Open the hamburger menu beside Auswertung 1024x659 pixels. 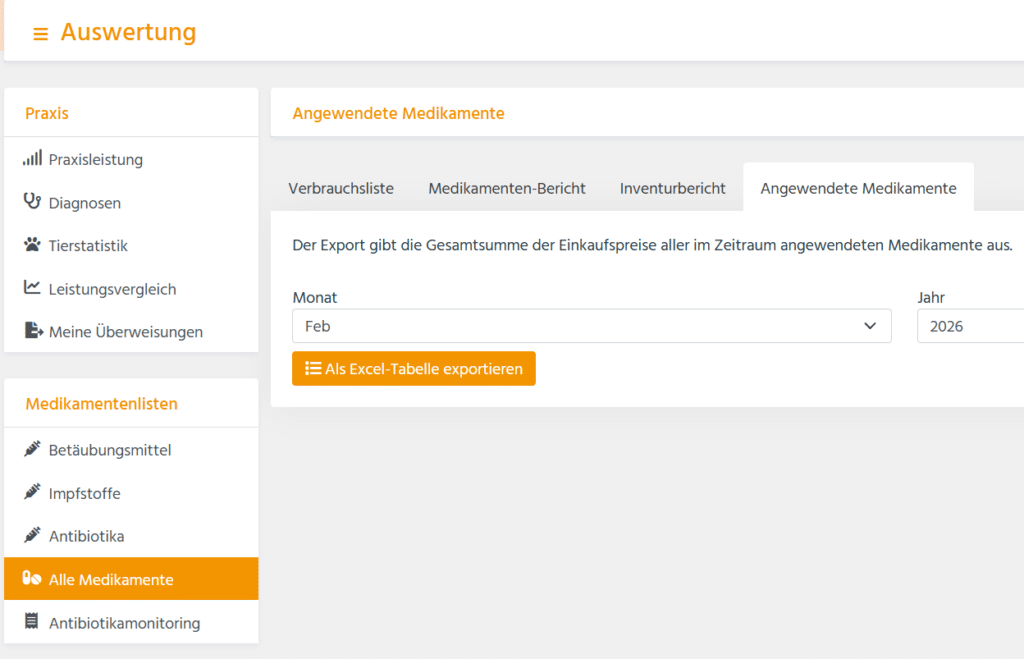[x=40, y=34]
